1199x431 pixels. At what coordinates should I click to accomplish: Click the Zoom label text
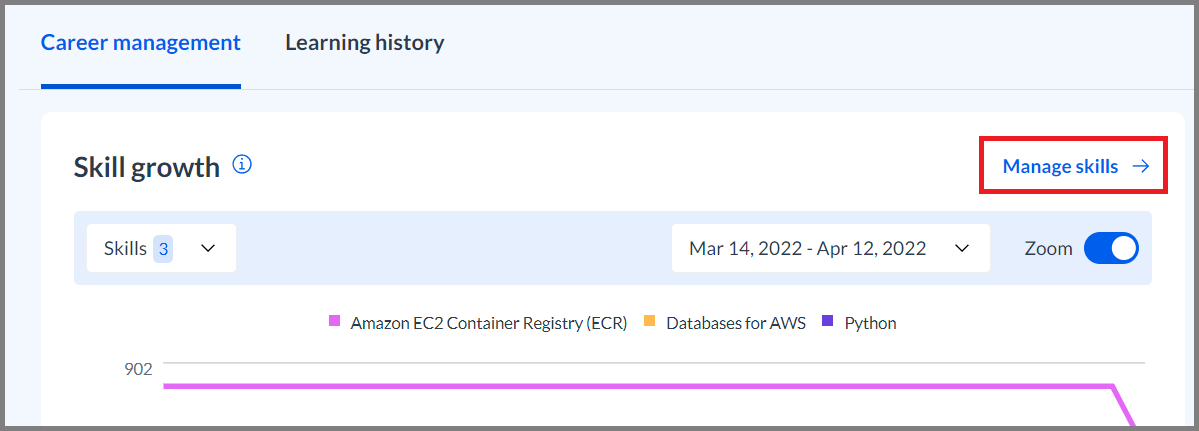point(1048,249)
